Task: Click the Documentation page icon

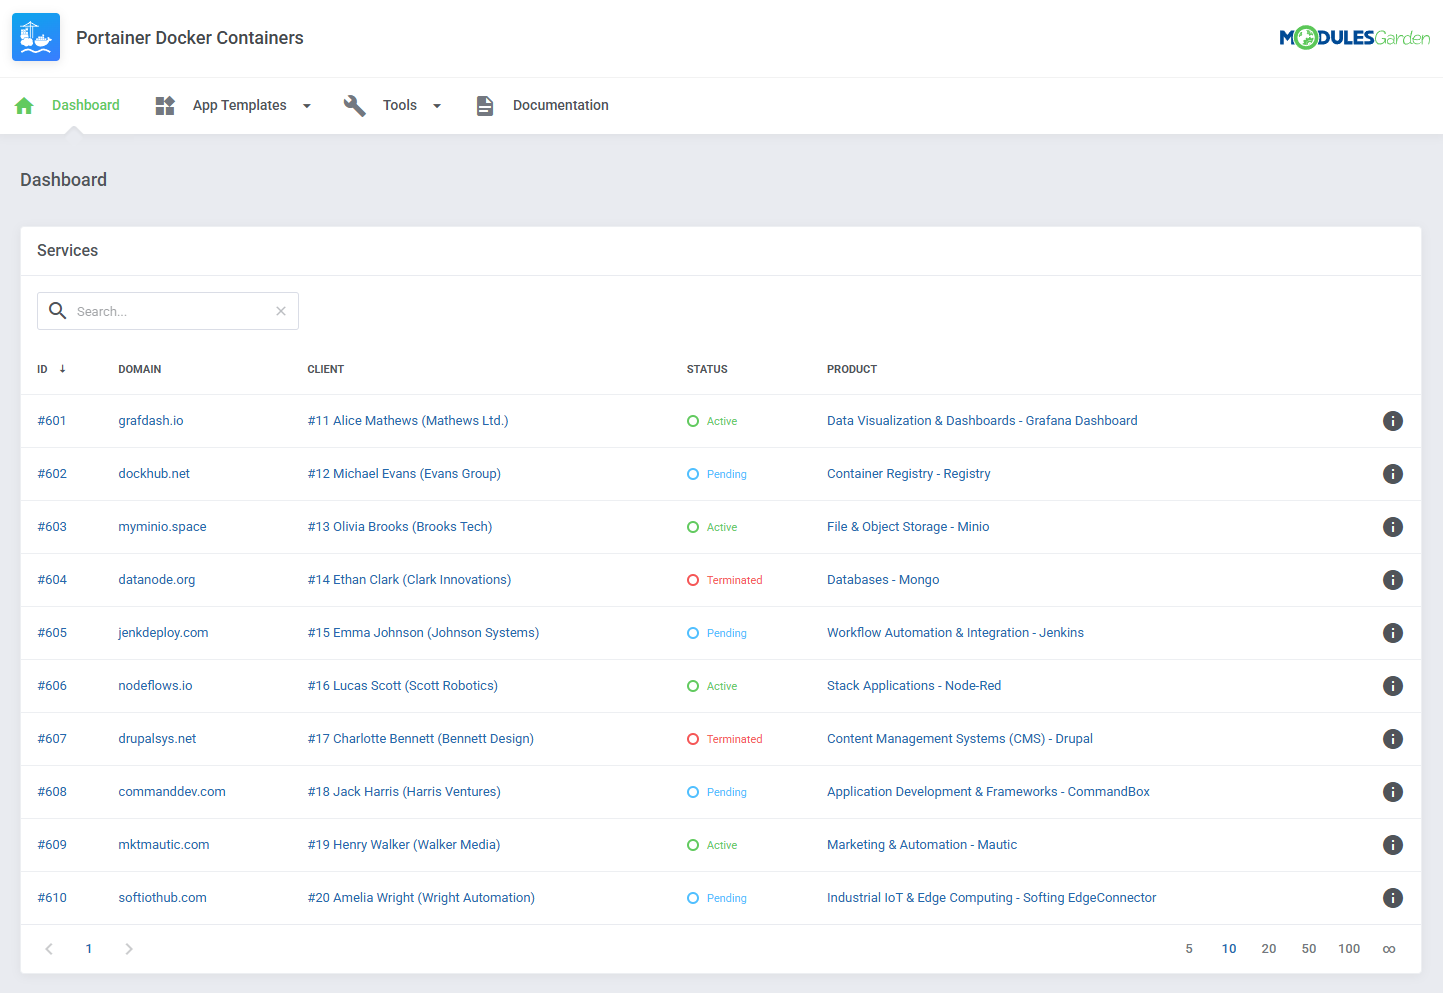Action: click(485, 104)
